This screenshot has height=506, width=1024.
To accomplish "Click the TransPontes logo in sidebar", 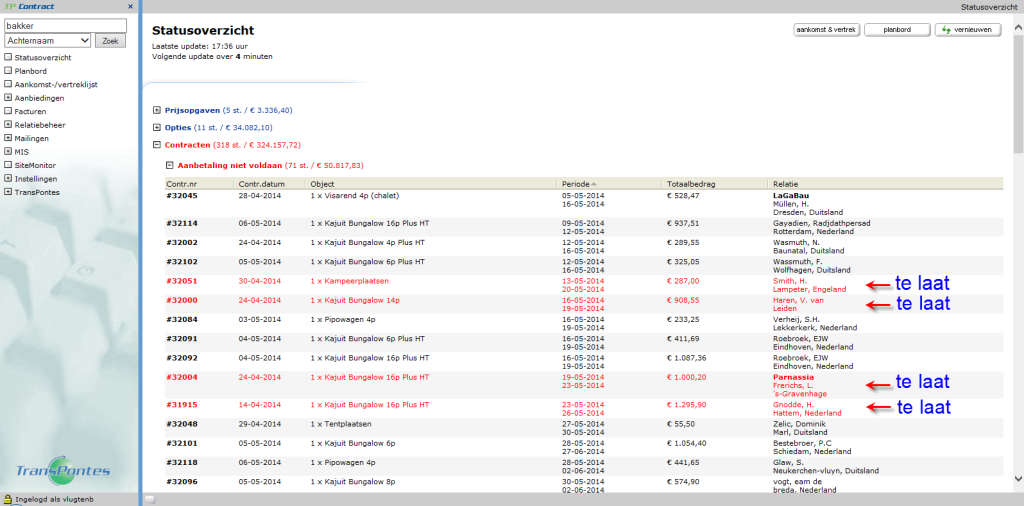I will [63, 469].
